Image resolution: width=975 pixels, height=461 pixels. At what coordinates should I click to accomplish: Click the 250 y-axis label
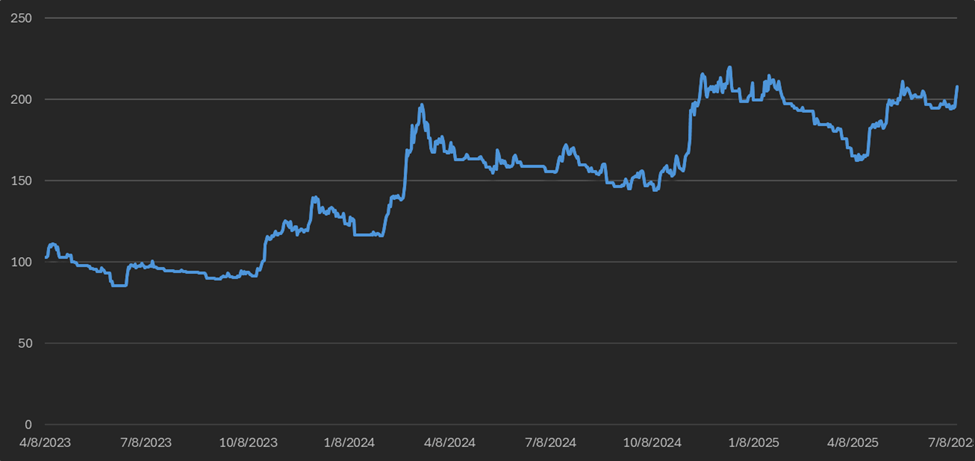[21, 18]
